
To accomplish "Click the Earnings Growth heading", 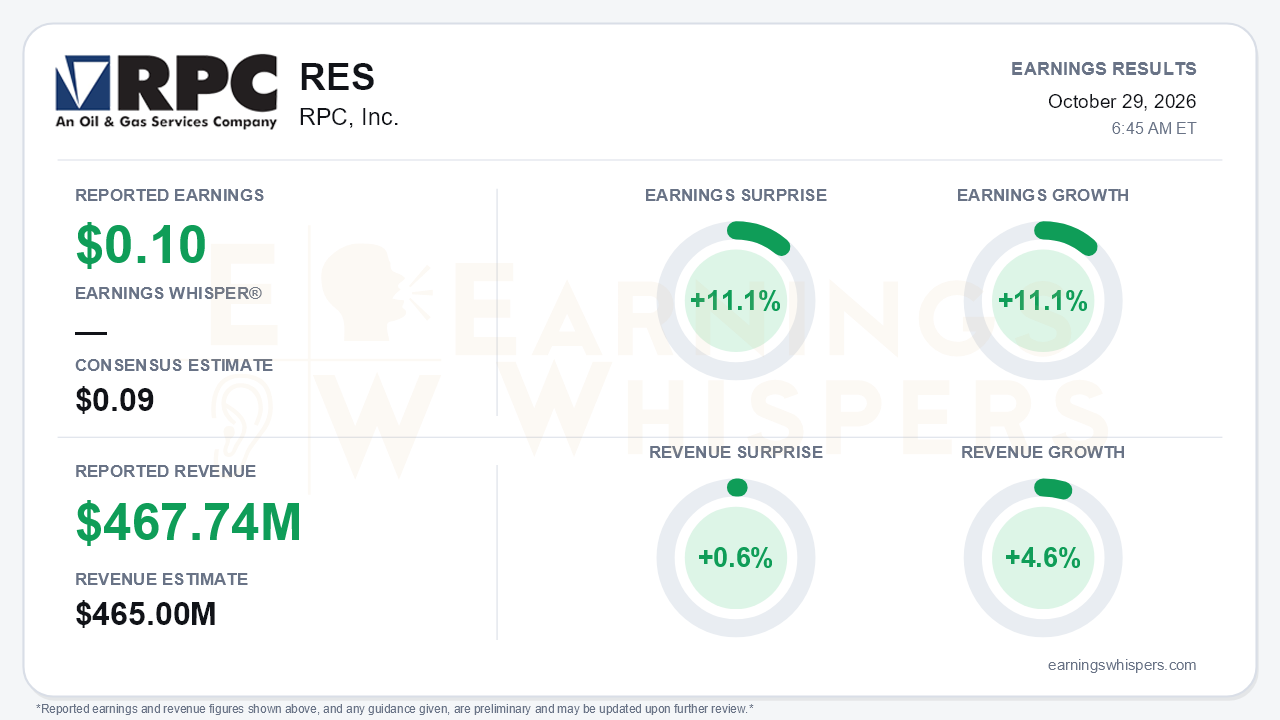I will point(1043,195).
